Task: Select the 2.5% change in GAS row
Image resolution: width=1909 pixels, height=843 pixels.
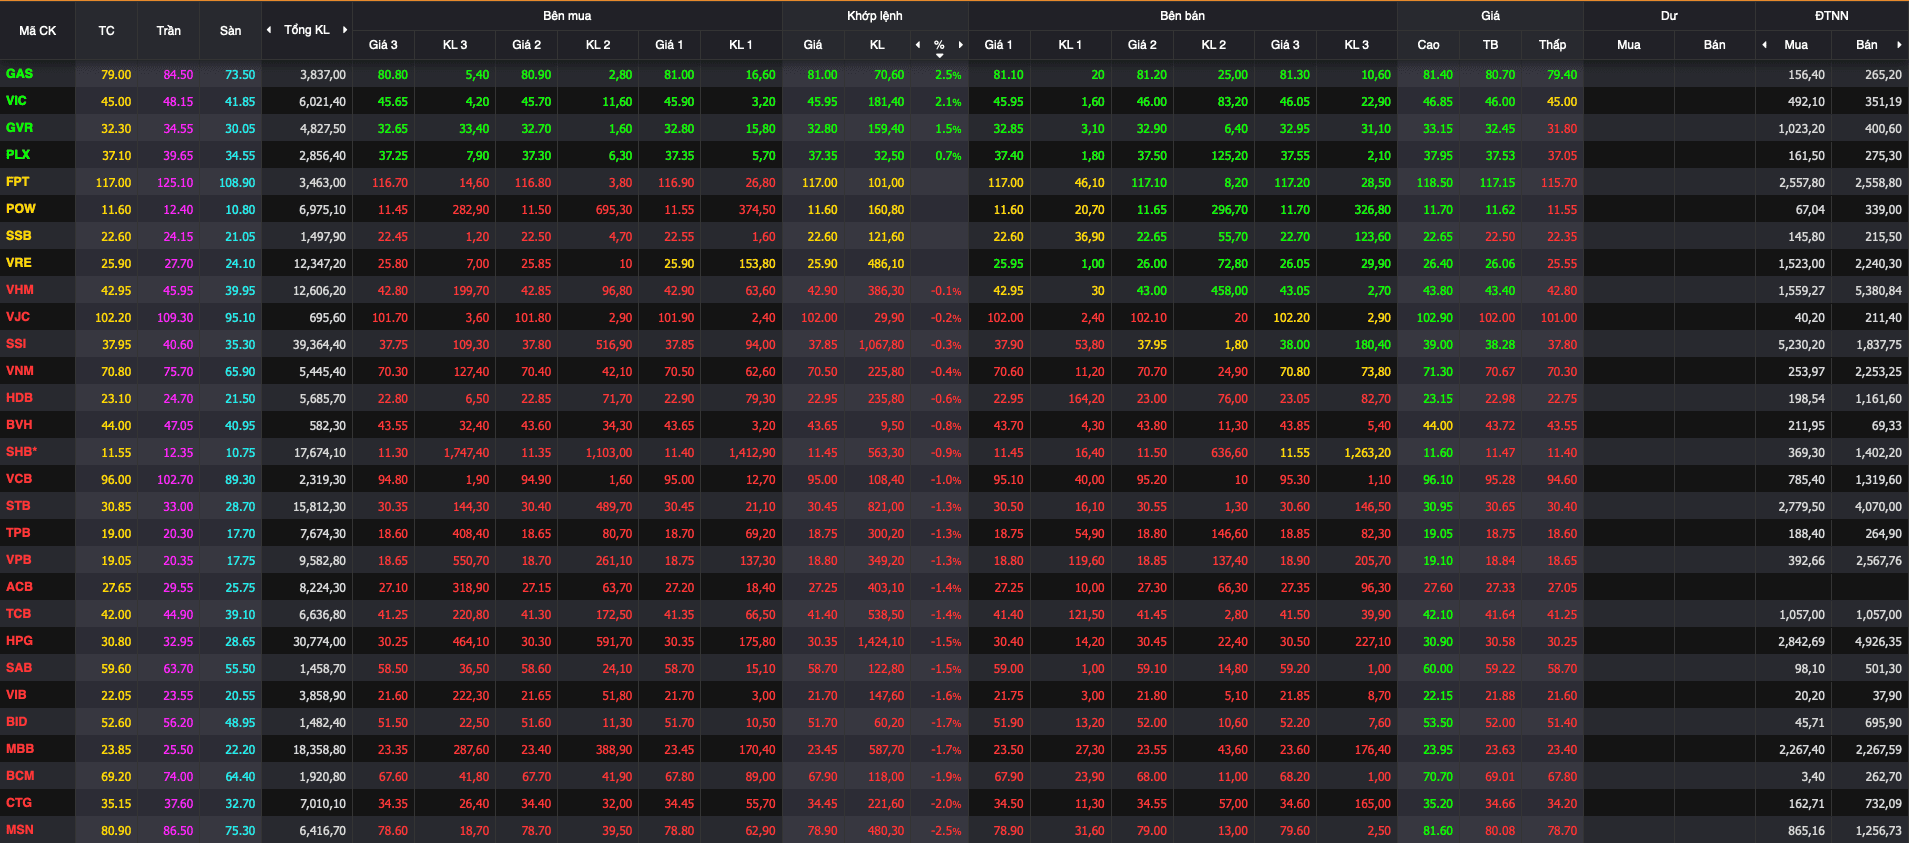Action: 948,75
